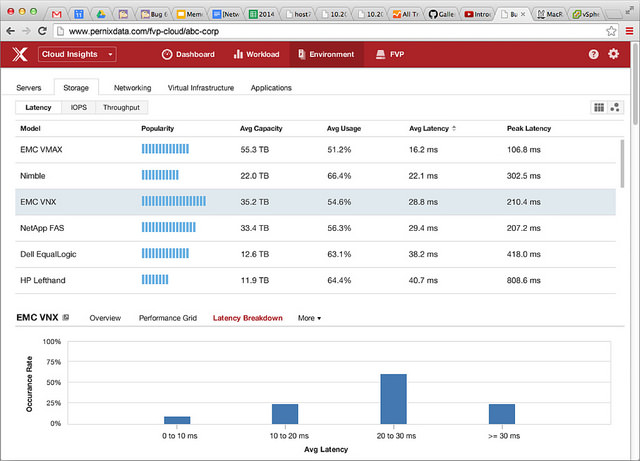Screen dimensions: 640x461
Task: Select the NetApp FAS row
Action: pyautogui.click(x=316, y=228)
